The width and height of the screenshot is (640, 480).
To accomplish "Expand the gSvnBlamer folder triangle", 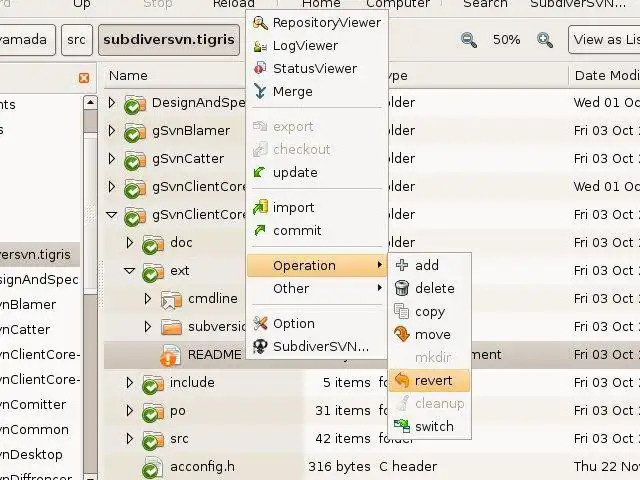I will [x=111, y=131].
